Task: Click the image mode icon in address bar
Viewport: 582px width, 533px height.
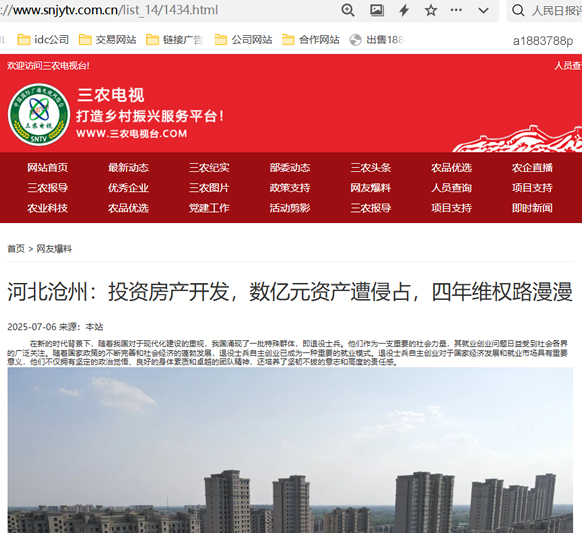Action: 377,10
